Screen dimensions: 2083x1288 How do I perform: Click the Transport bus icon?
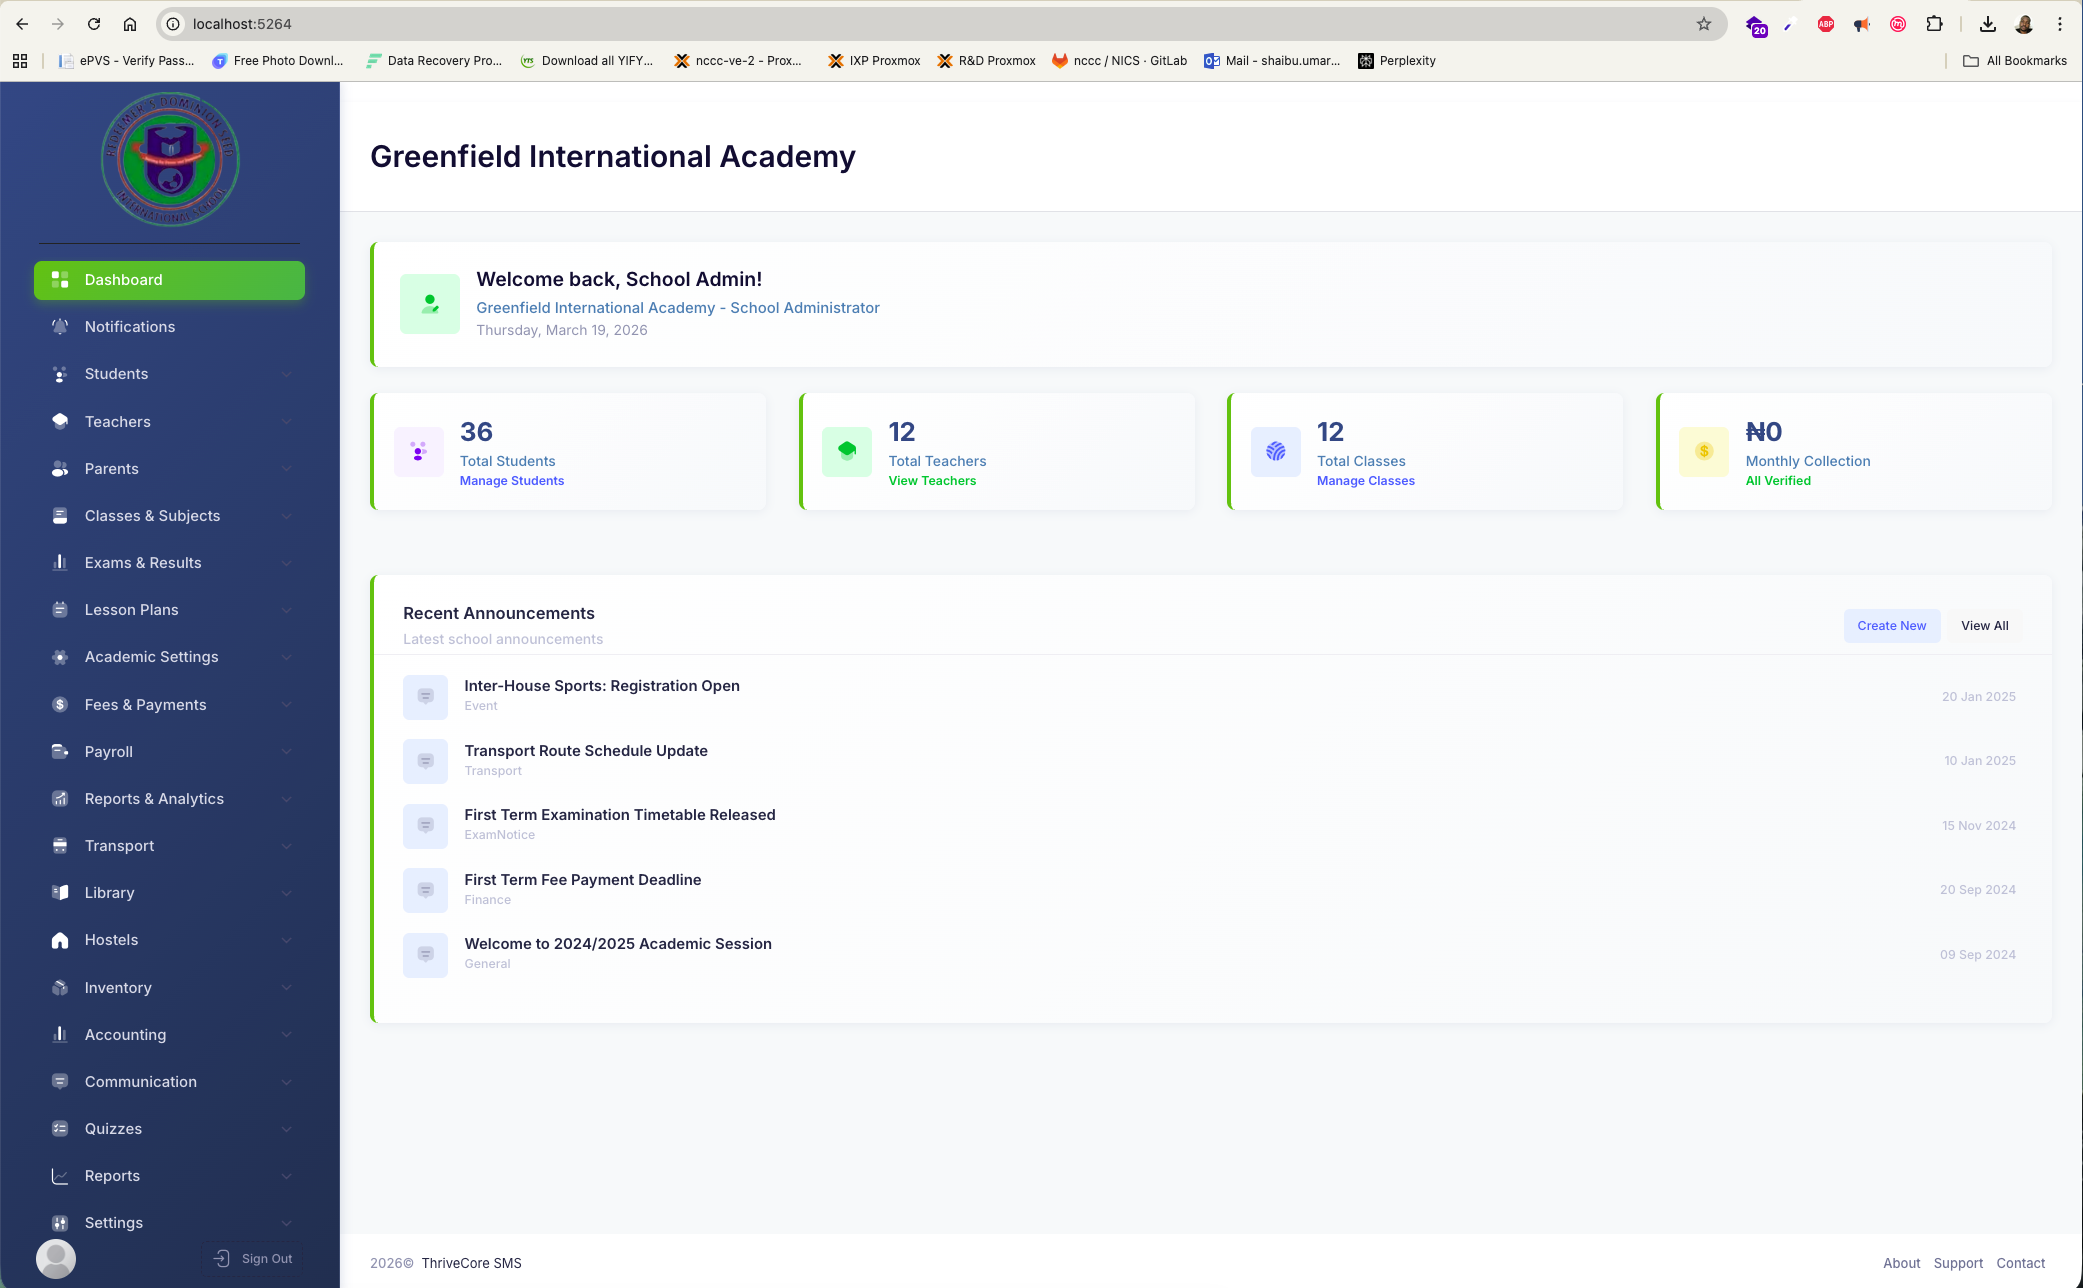coord(60,846)
